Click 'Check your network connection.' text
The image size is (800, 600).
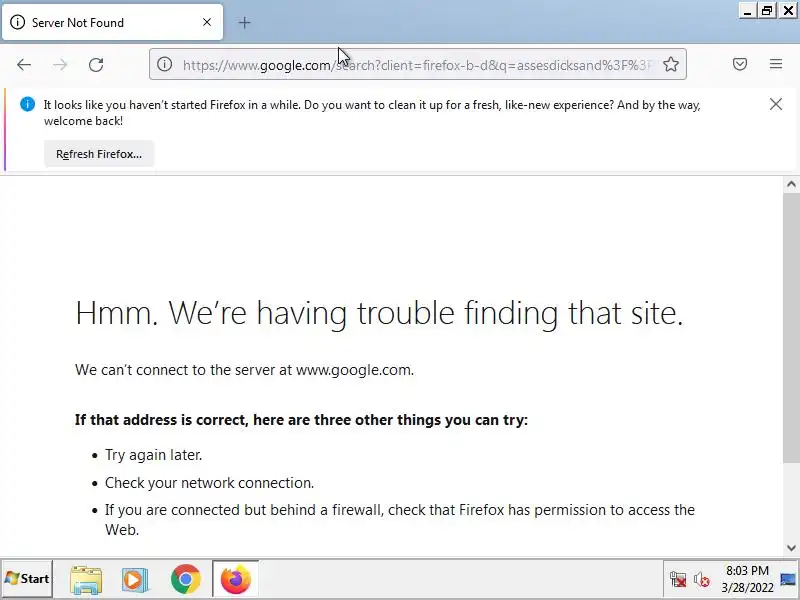click(210, 483)
